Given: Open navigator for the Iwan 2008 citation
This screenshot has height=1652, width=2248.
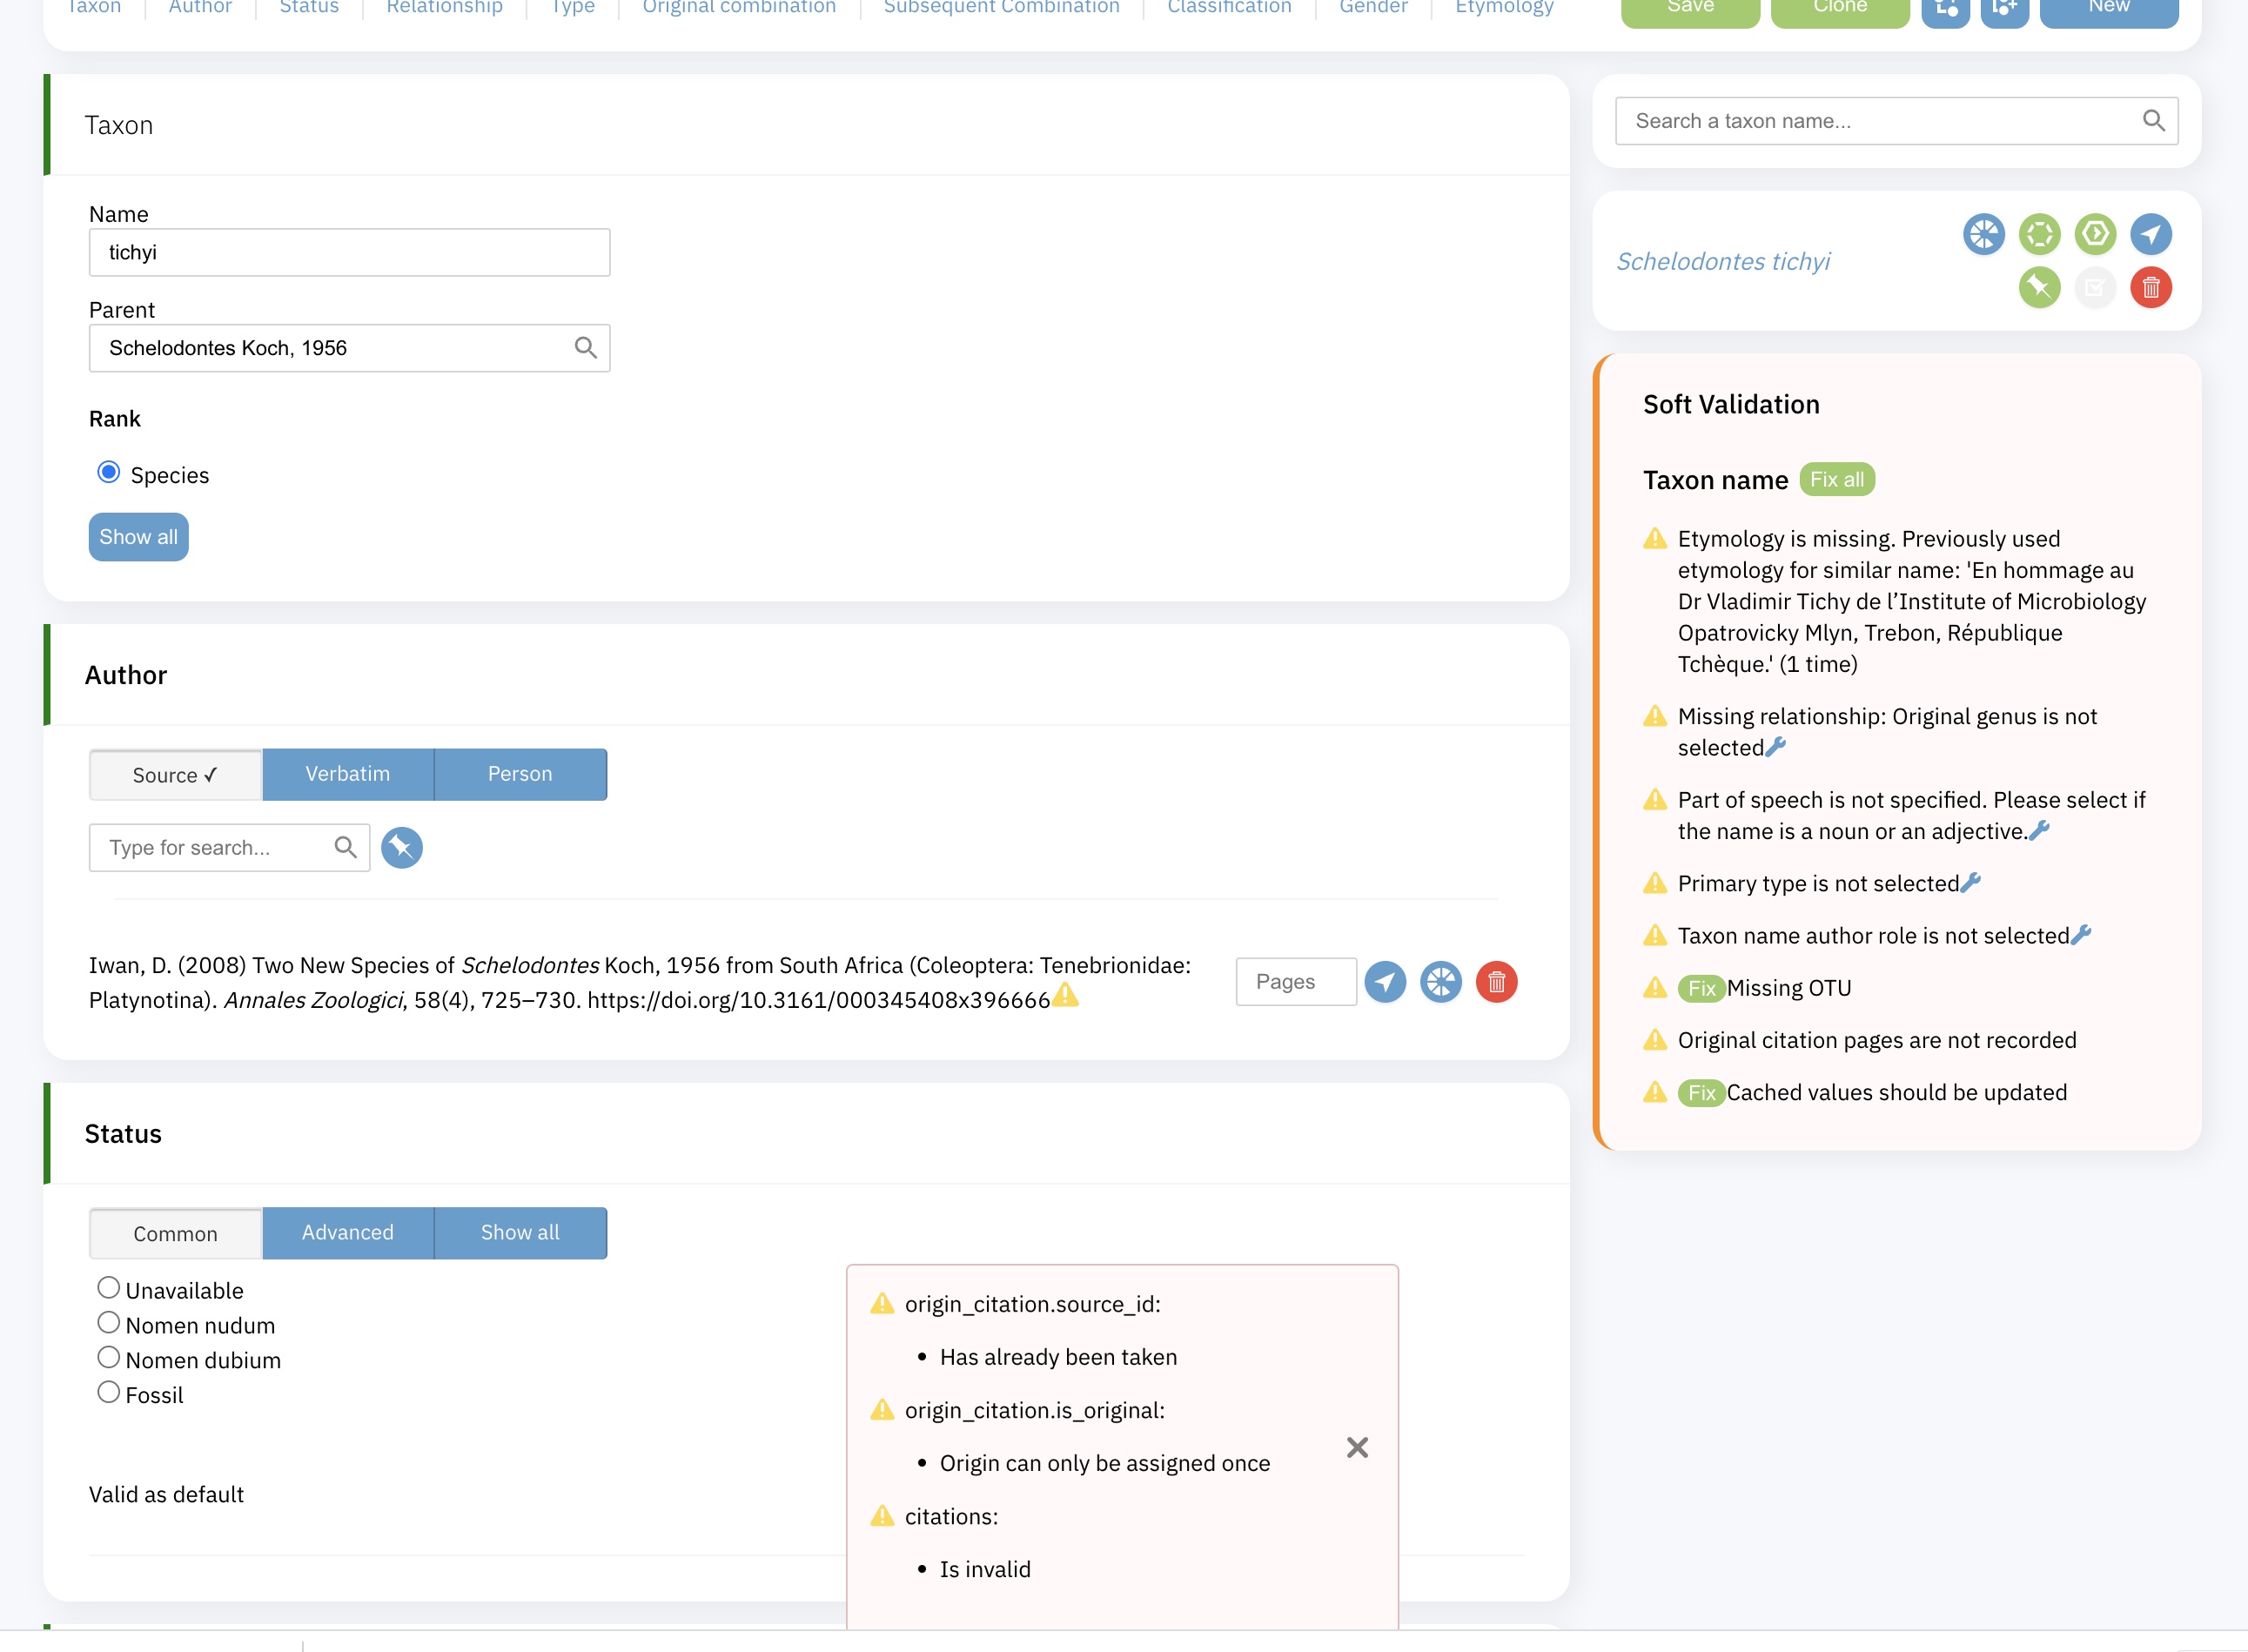Looking at the screenshot, I should (x=1386, y=982).
